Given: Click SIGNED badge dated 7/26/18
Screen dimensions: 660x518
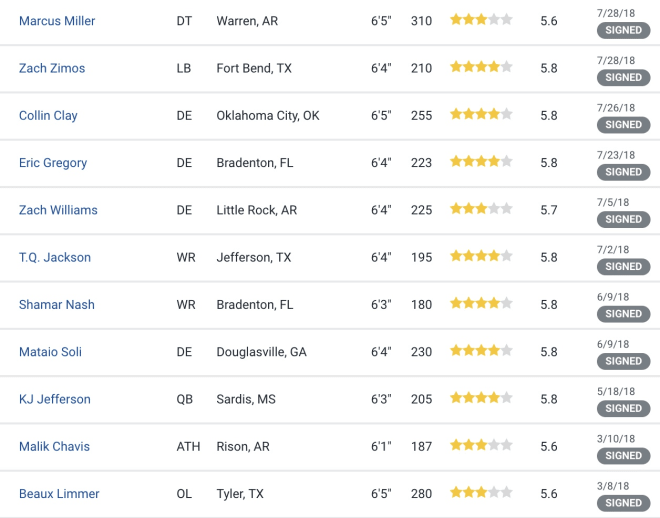Looking at the screenshot, I should [623, 125].
